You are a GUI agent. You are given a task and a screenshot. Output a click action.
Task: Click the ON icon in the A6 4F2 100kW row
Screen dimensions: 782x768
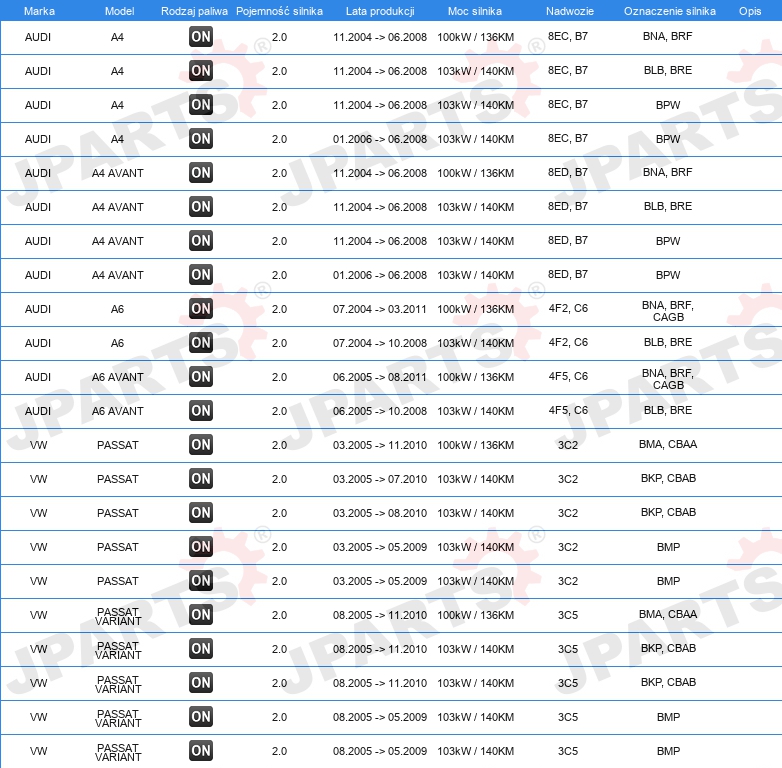point(201,309)
